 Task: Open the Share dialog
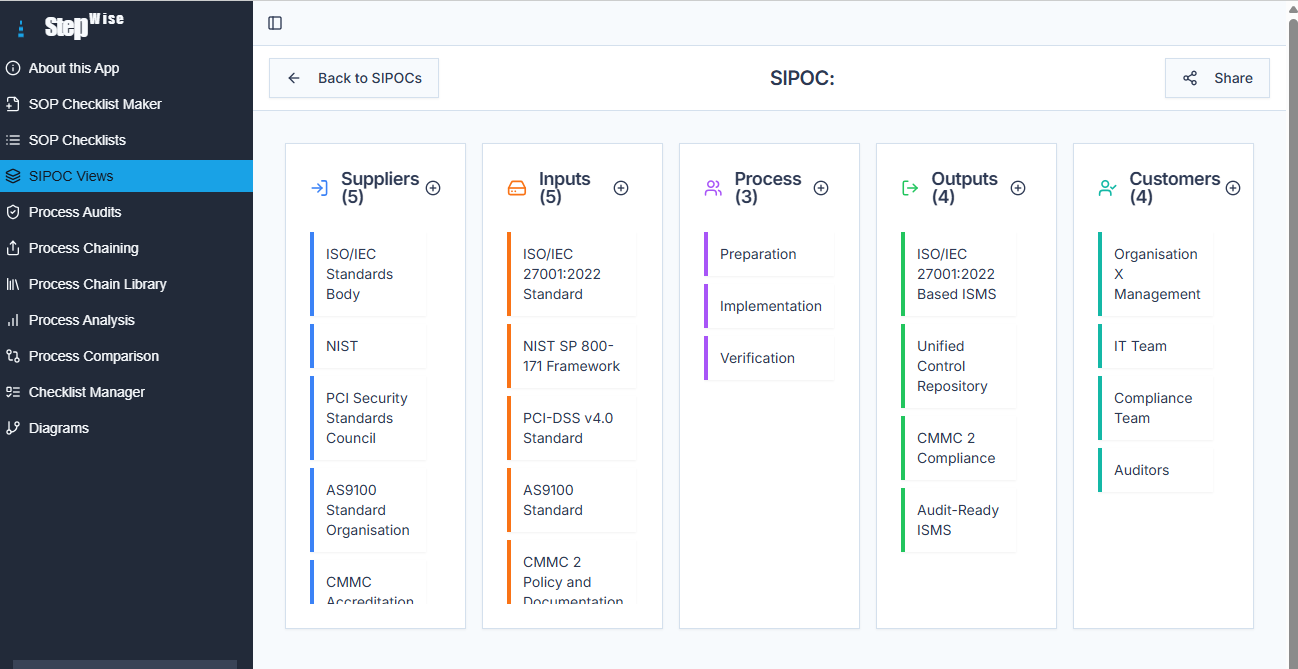(1217, 77)
